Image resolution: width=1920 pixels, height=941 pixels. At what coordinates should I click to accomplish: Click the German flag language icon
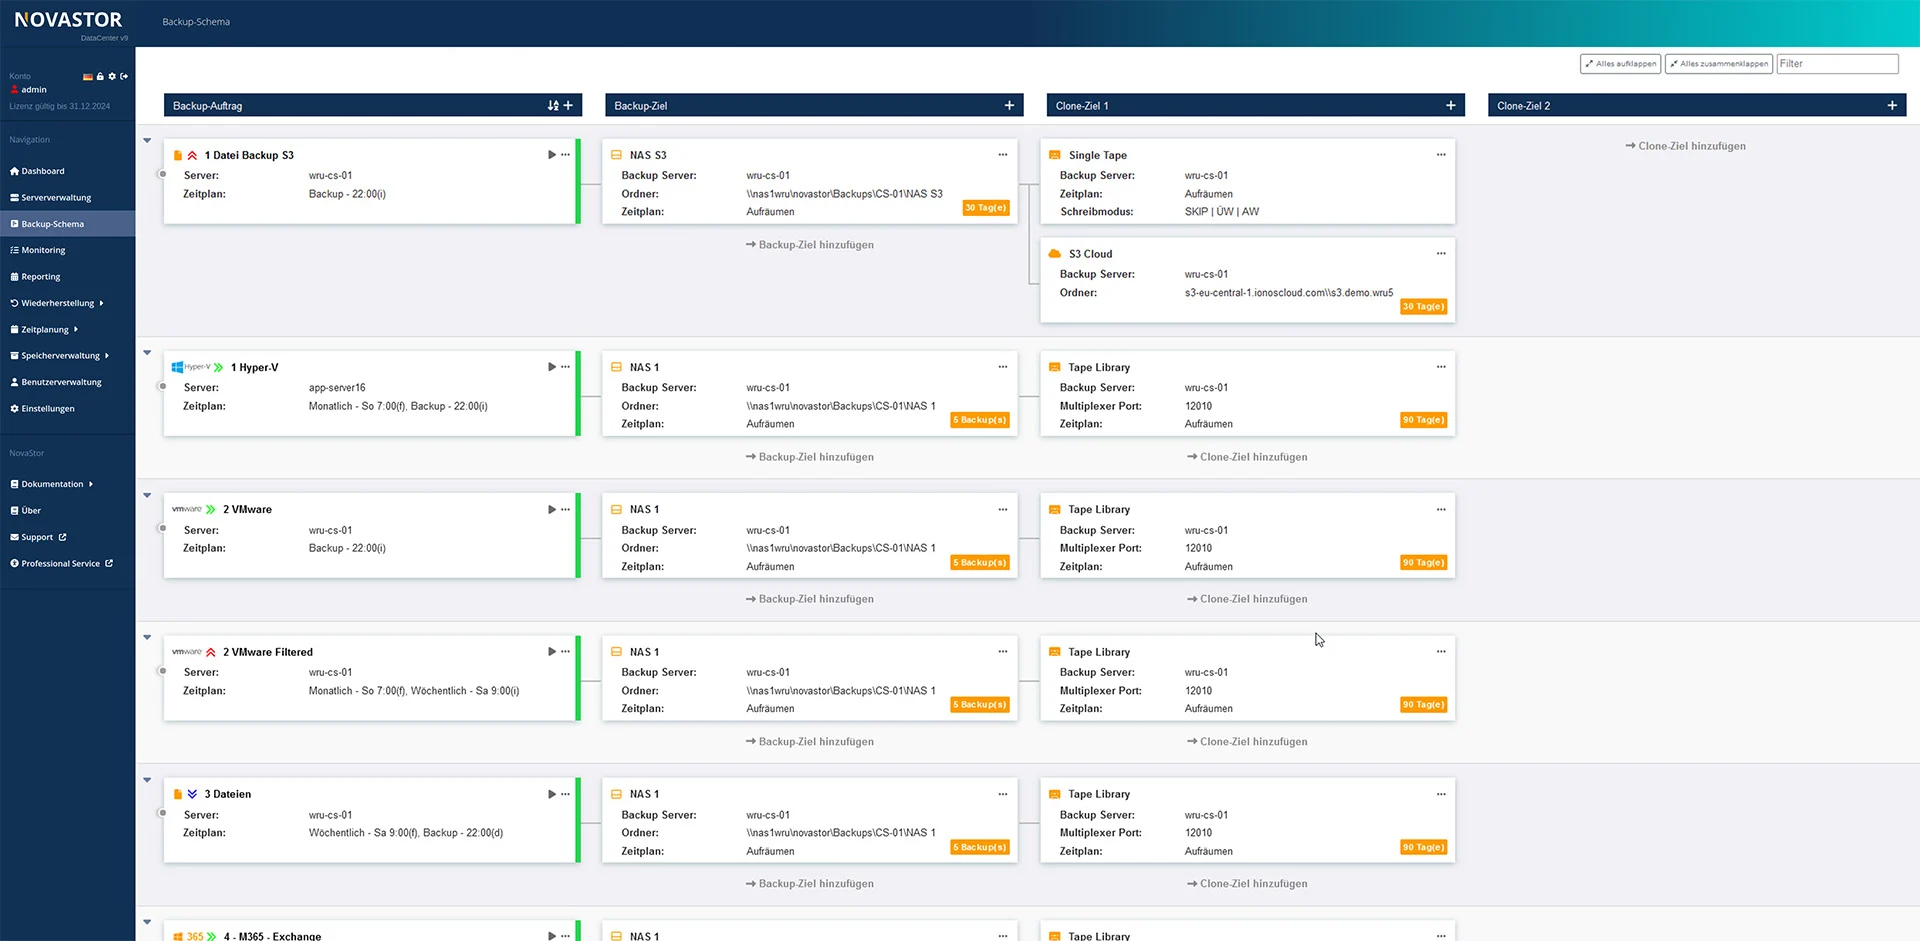tap(88, 76)
